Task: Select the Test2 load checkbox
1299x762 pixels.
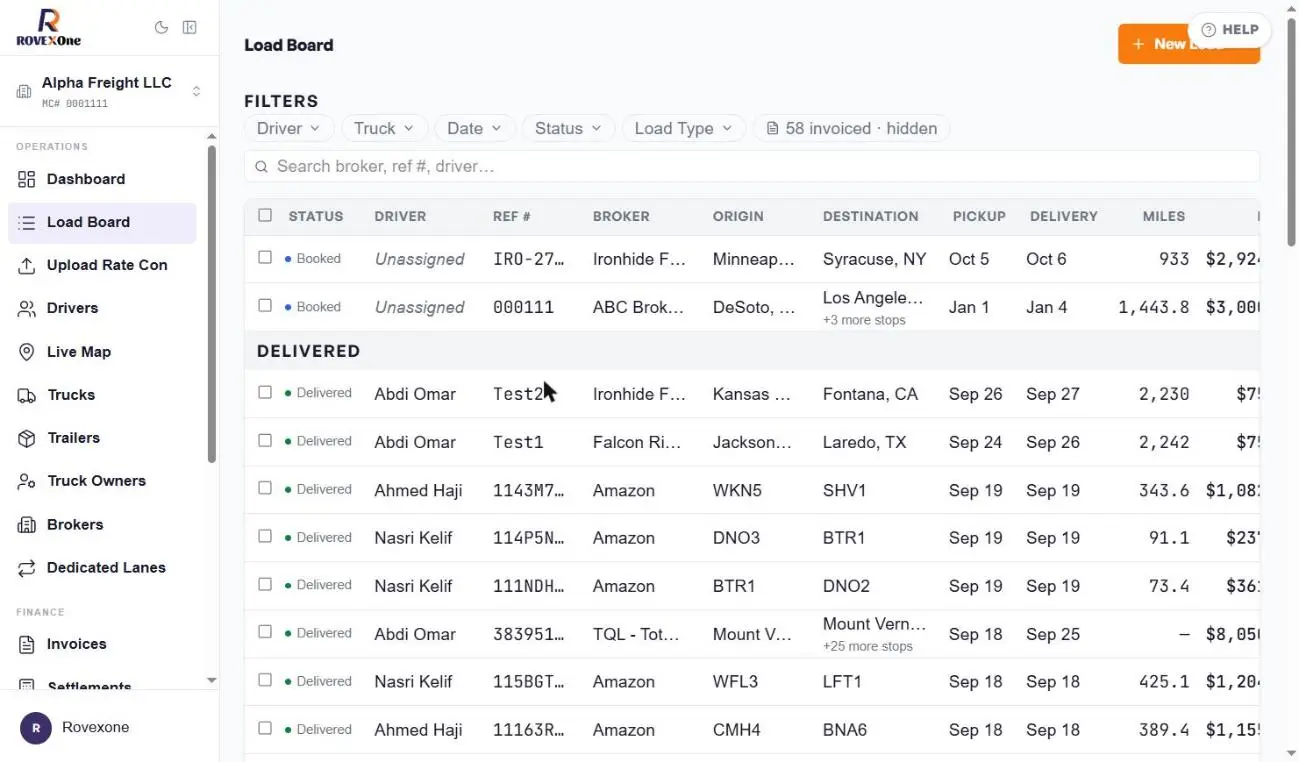Action: [x=265, y=392]
